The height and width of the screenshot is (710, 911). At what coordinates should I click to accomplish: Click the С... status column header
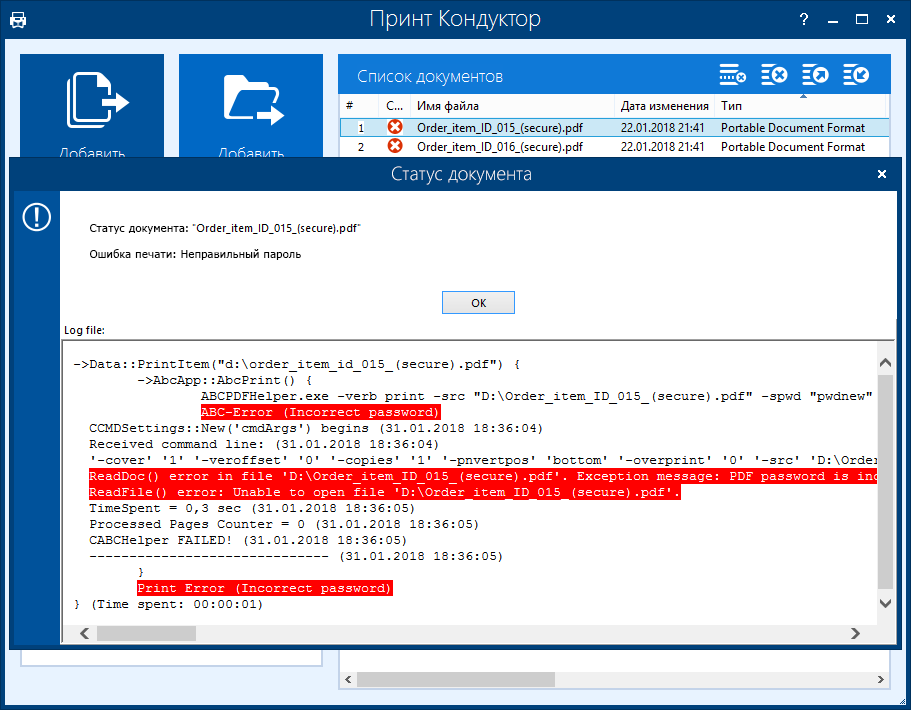pos(394,106)
